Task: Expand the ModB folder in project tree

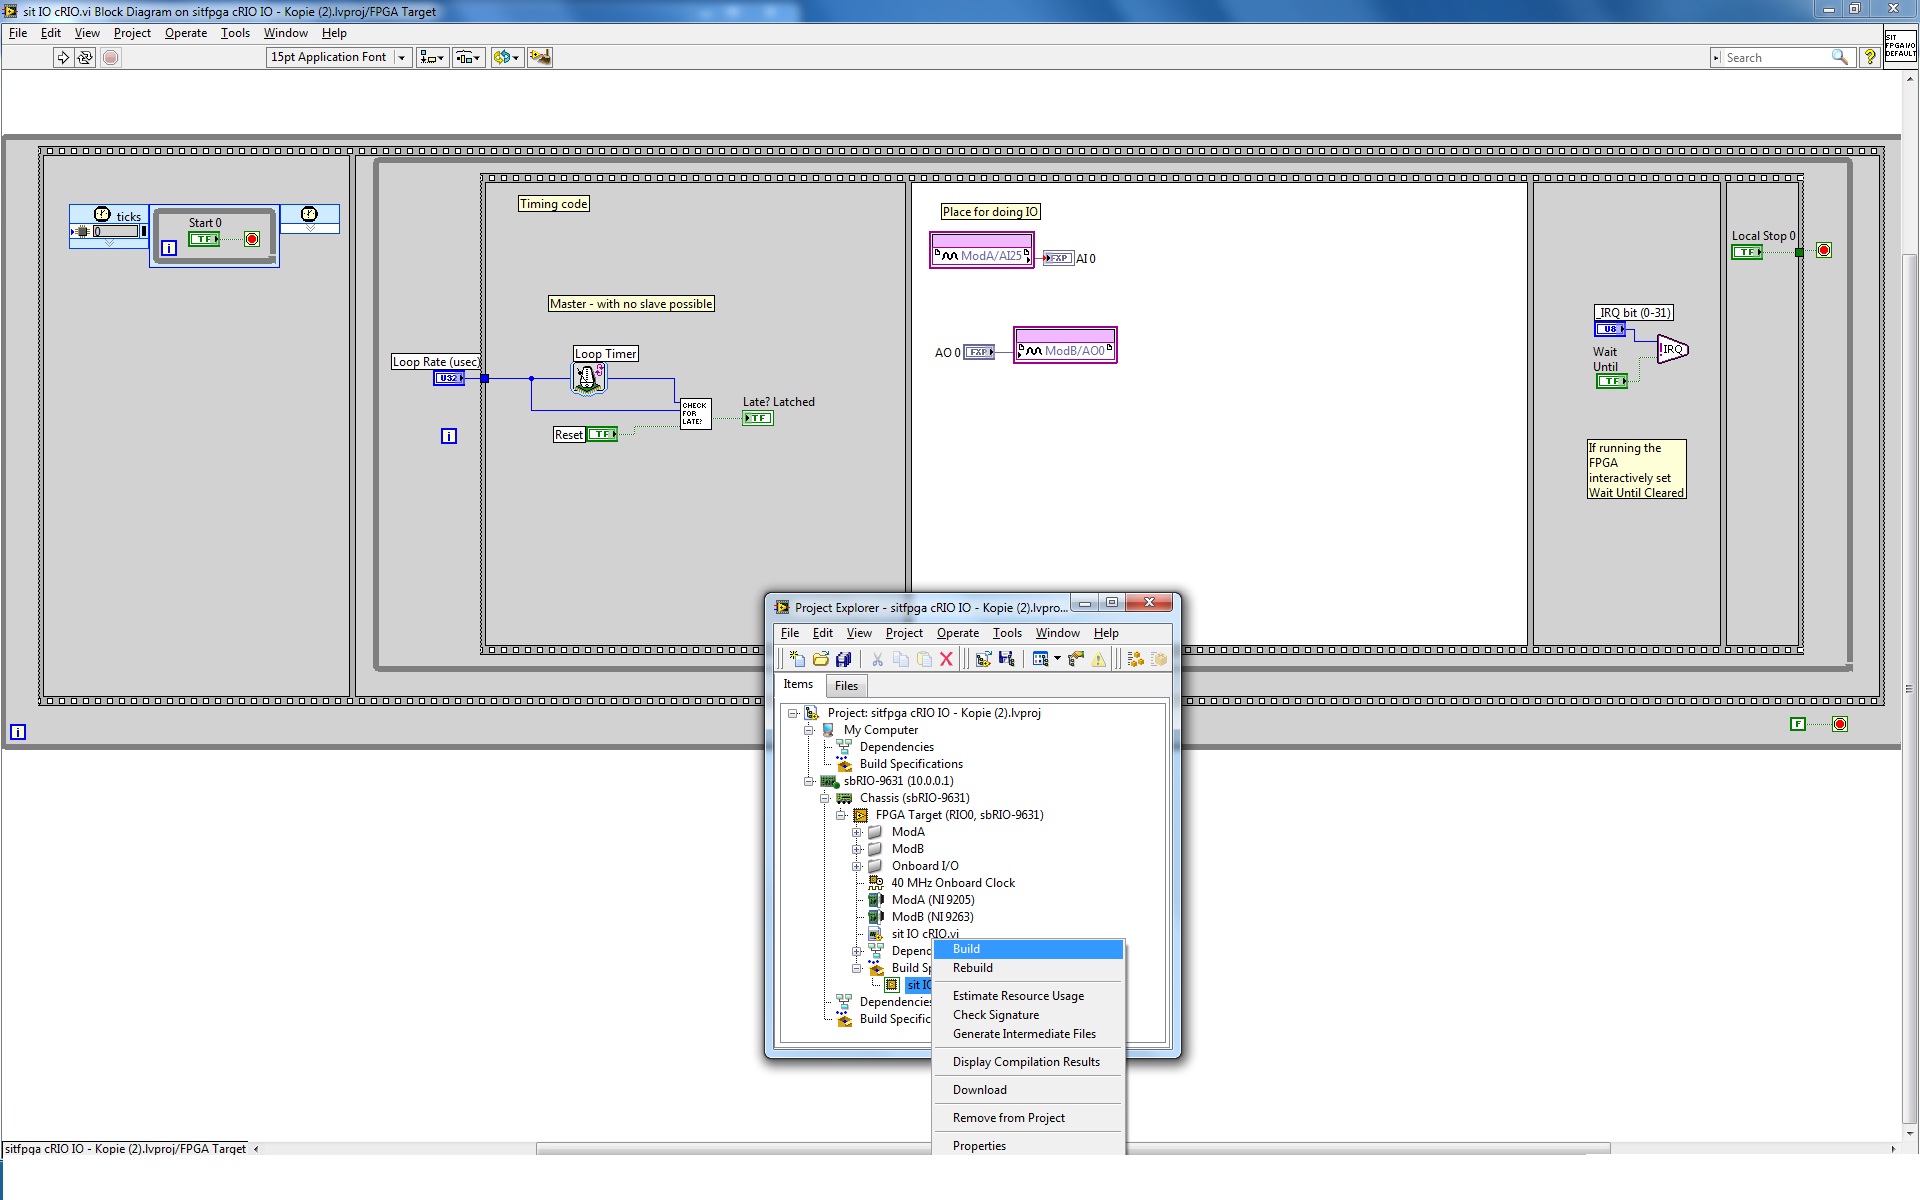Action: click(857, 849)
